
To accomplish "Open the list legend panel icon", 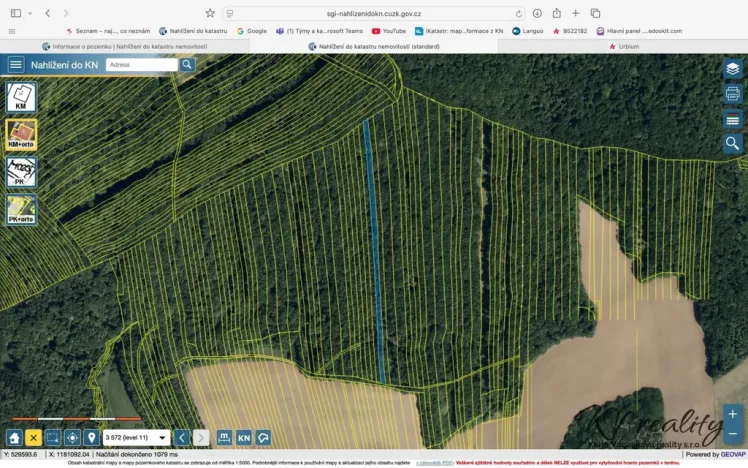I will click(732, 119).
